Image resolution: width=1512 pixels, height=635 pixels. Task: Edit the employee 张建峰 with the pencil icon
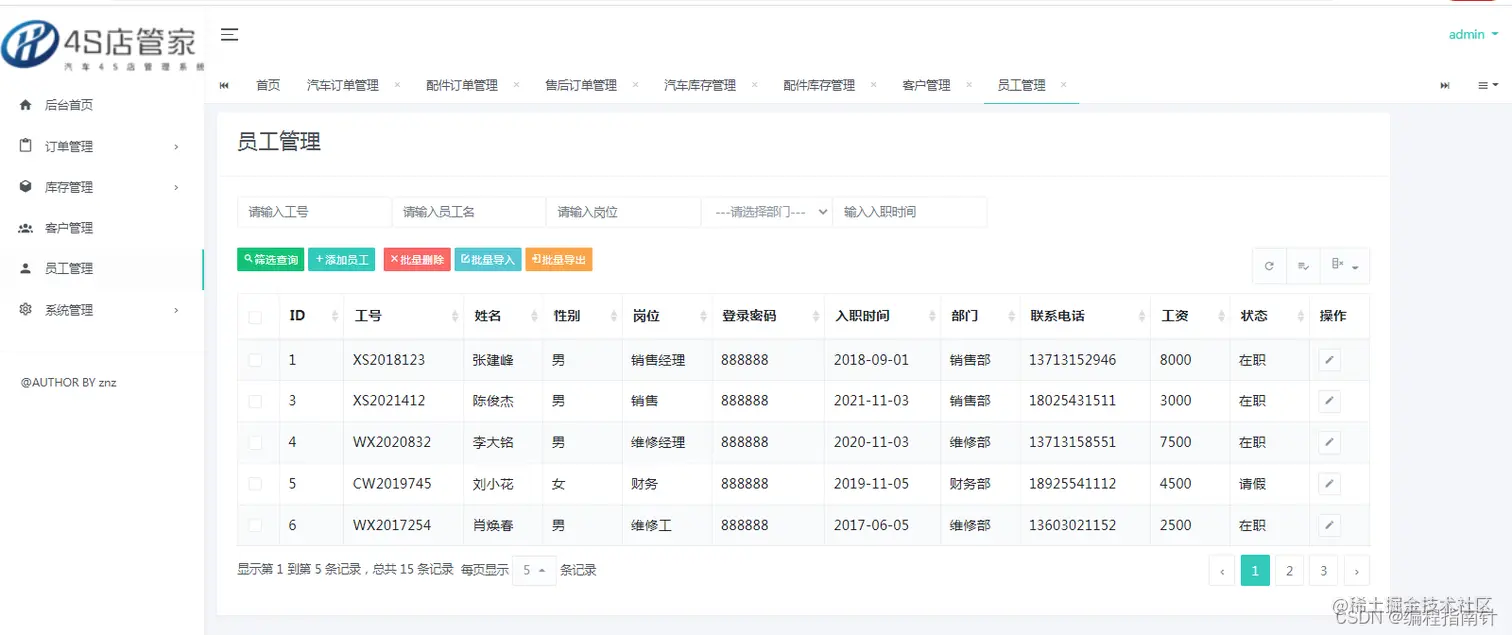[1329, 360]
